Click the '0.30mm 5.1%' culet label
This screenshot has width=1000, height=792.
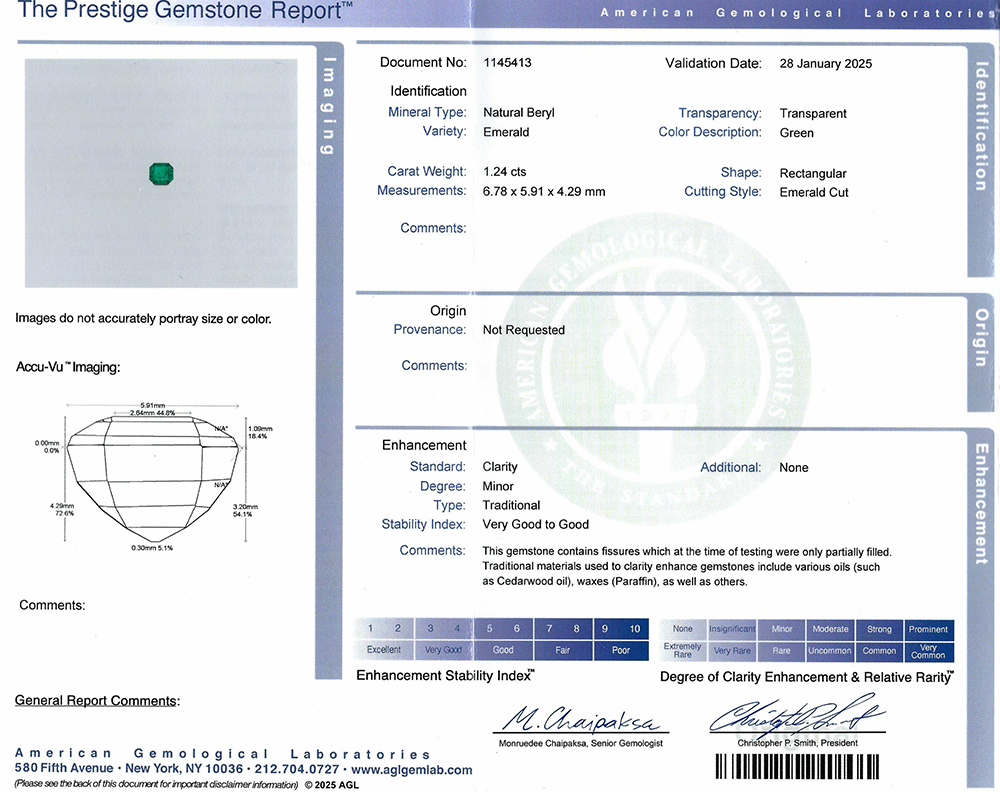pyautogui.click(x=152, y=548)
